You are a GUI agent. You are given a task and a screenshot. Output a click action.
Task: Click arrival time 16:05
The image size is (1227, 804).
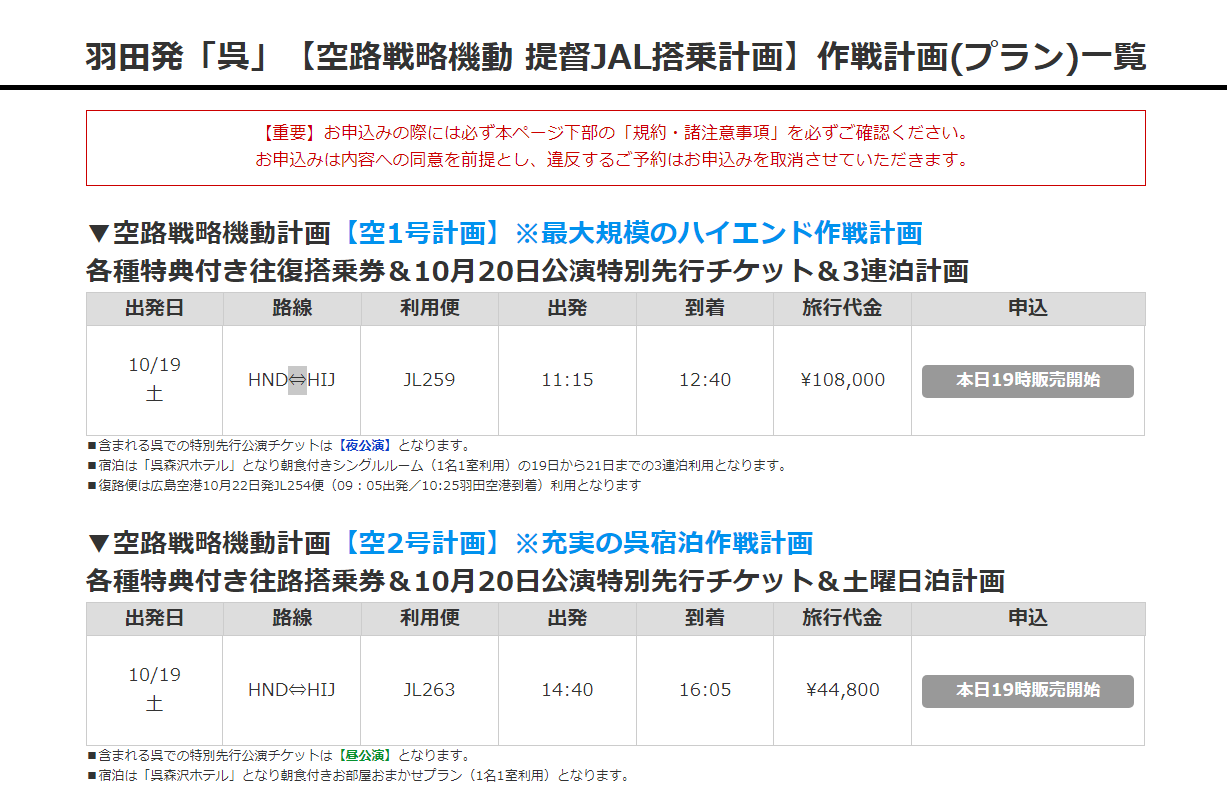point(705,690)
